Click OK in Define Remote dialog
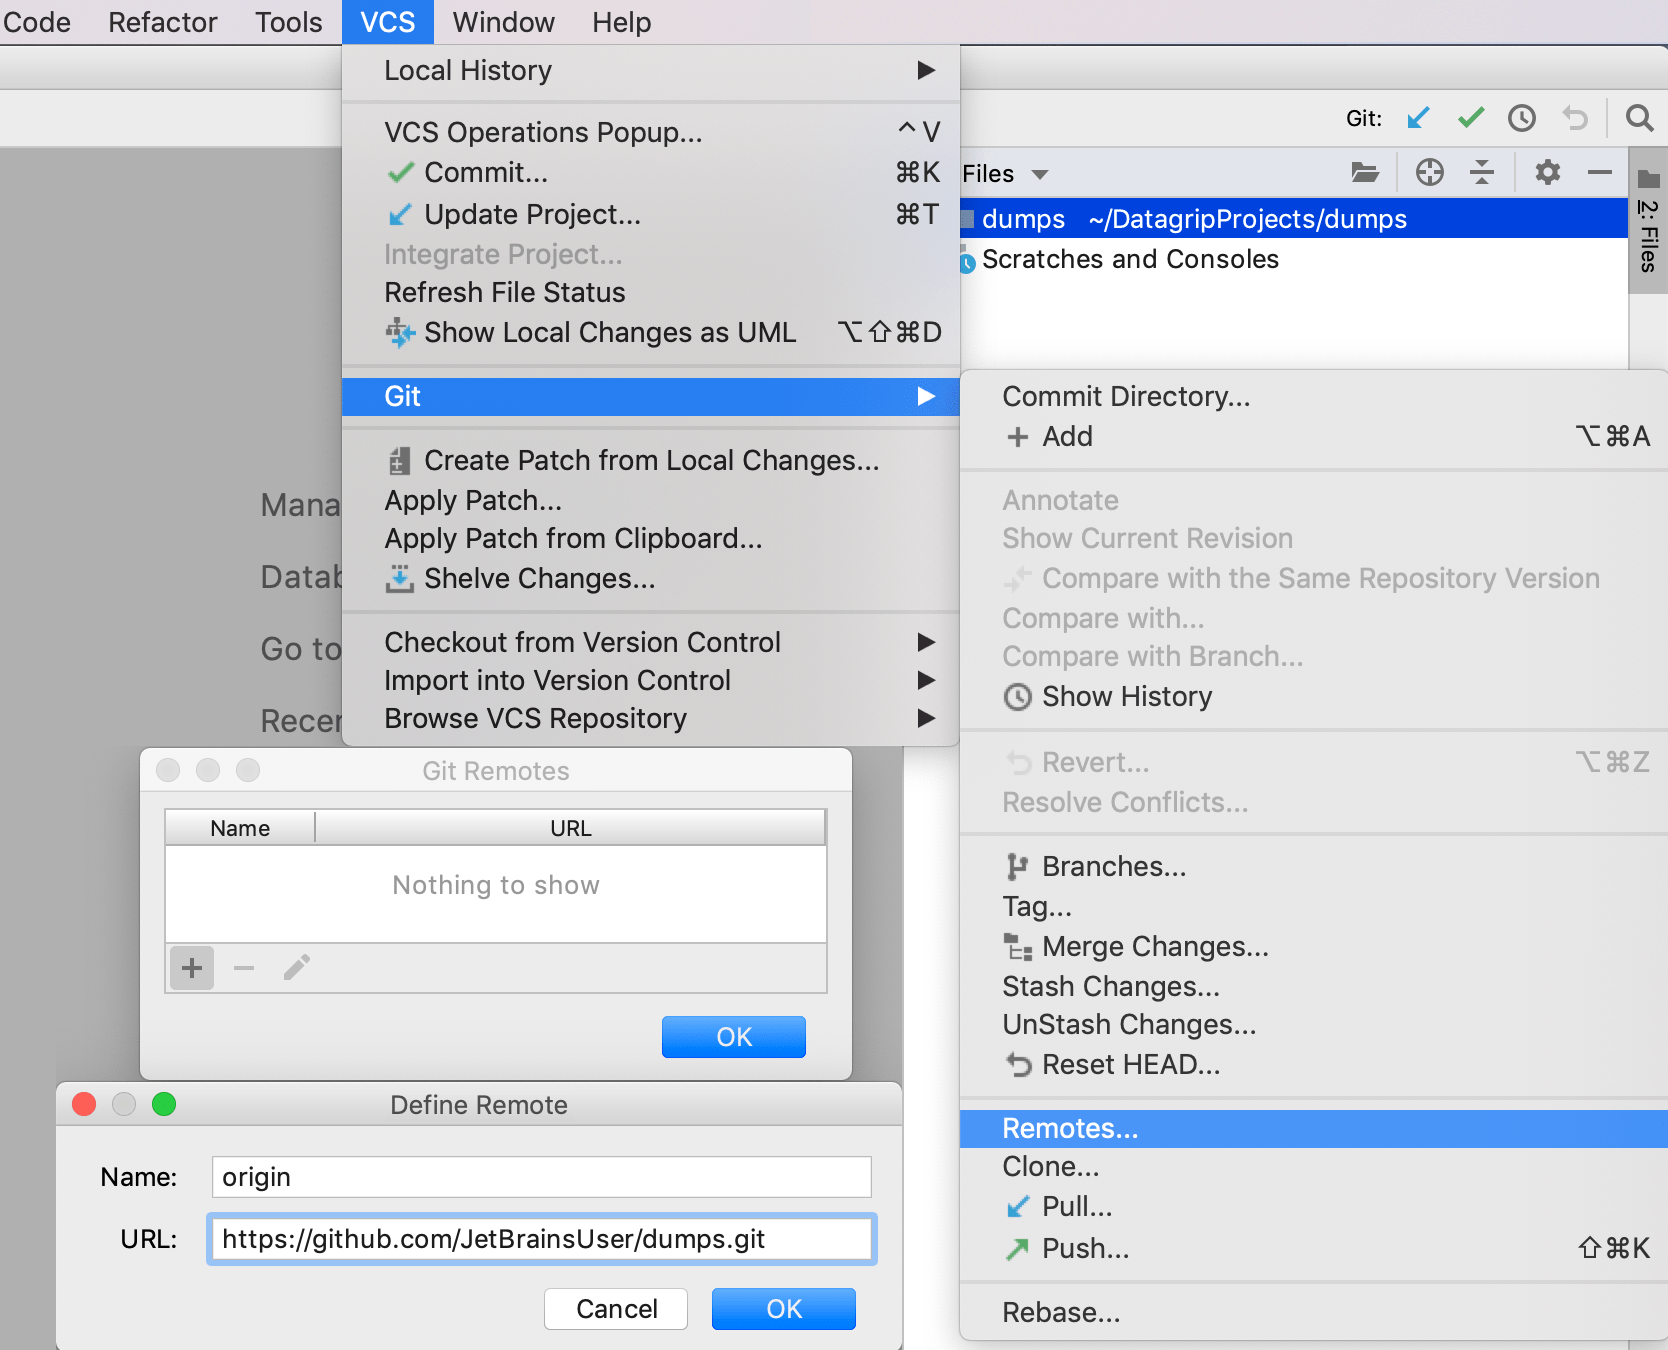 [784, 1309]
